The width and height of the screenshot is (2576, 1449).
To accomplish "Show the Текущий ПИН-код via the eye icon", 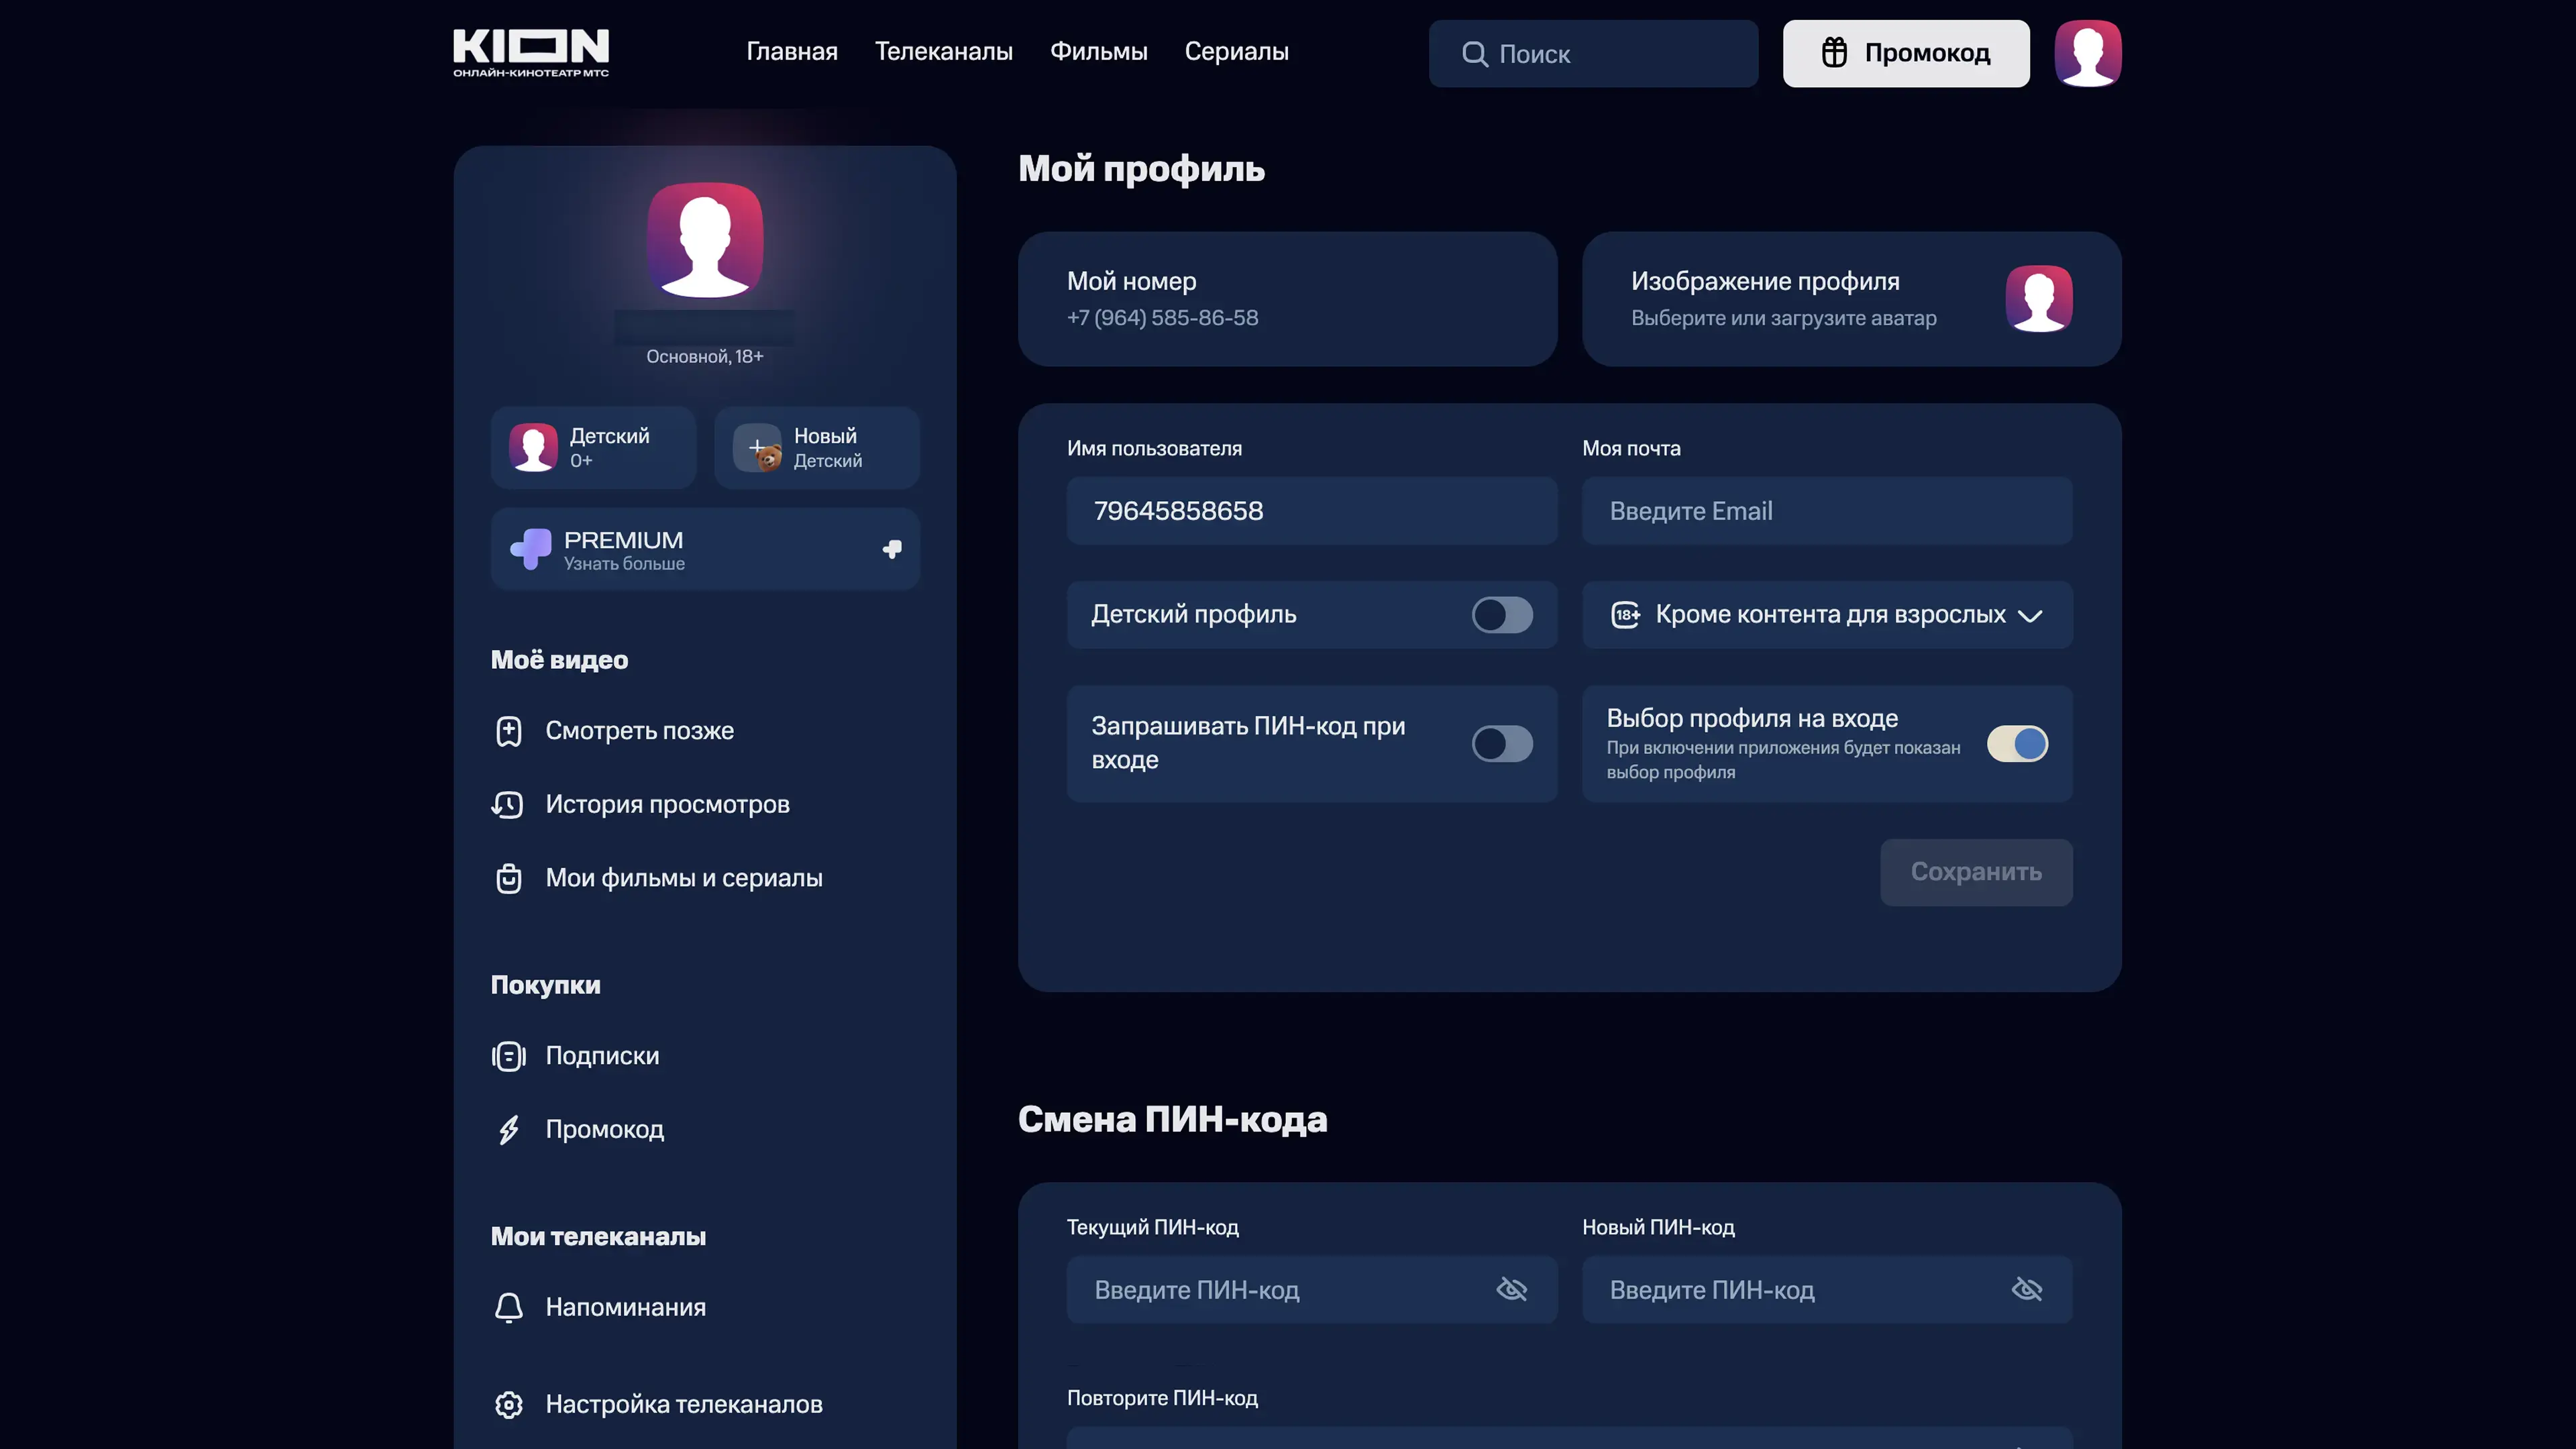I will 1511,1289.
